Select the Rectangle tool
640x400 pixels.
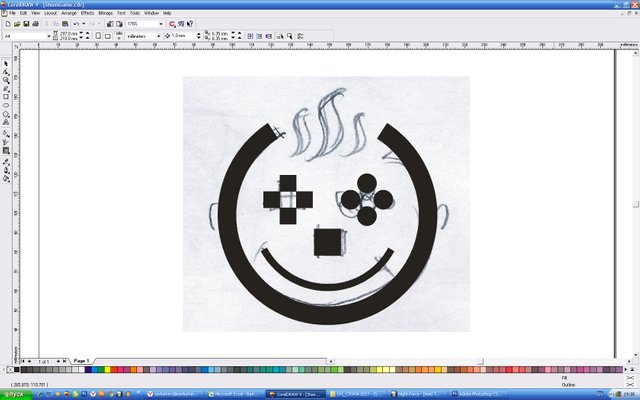click(x=6, y=97)
